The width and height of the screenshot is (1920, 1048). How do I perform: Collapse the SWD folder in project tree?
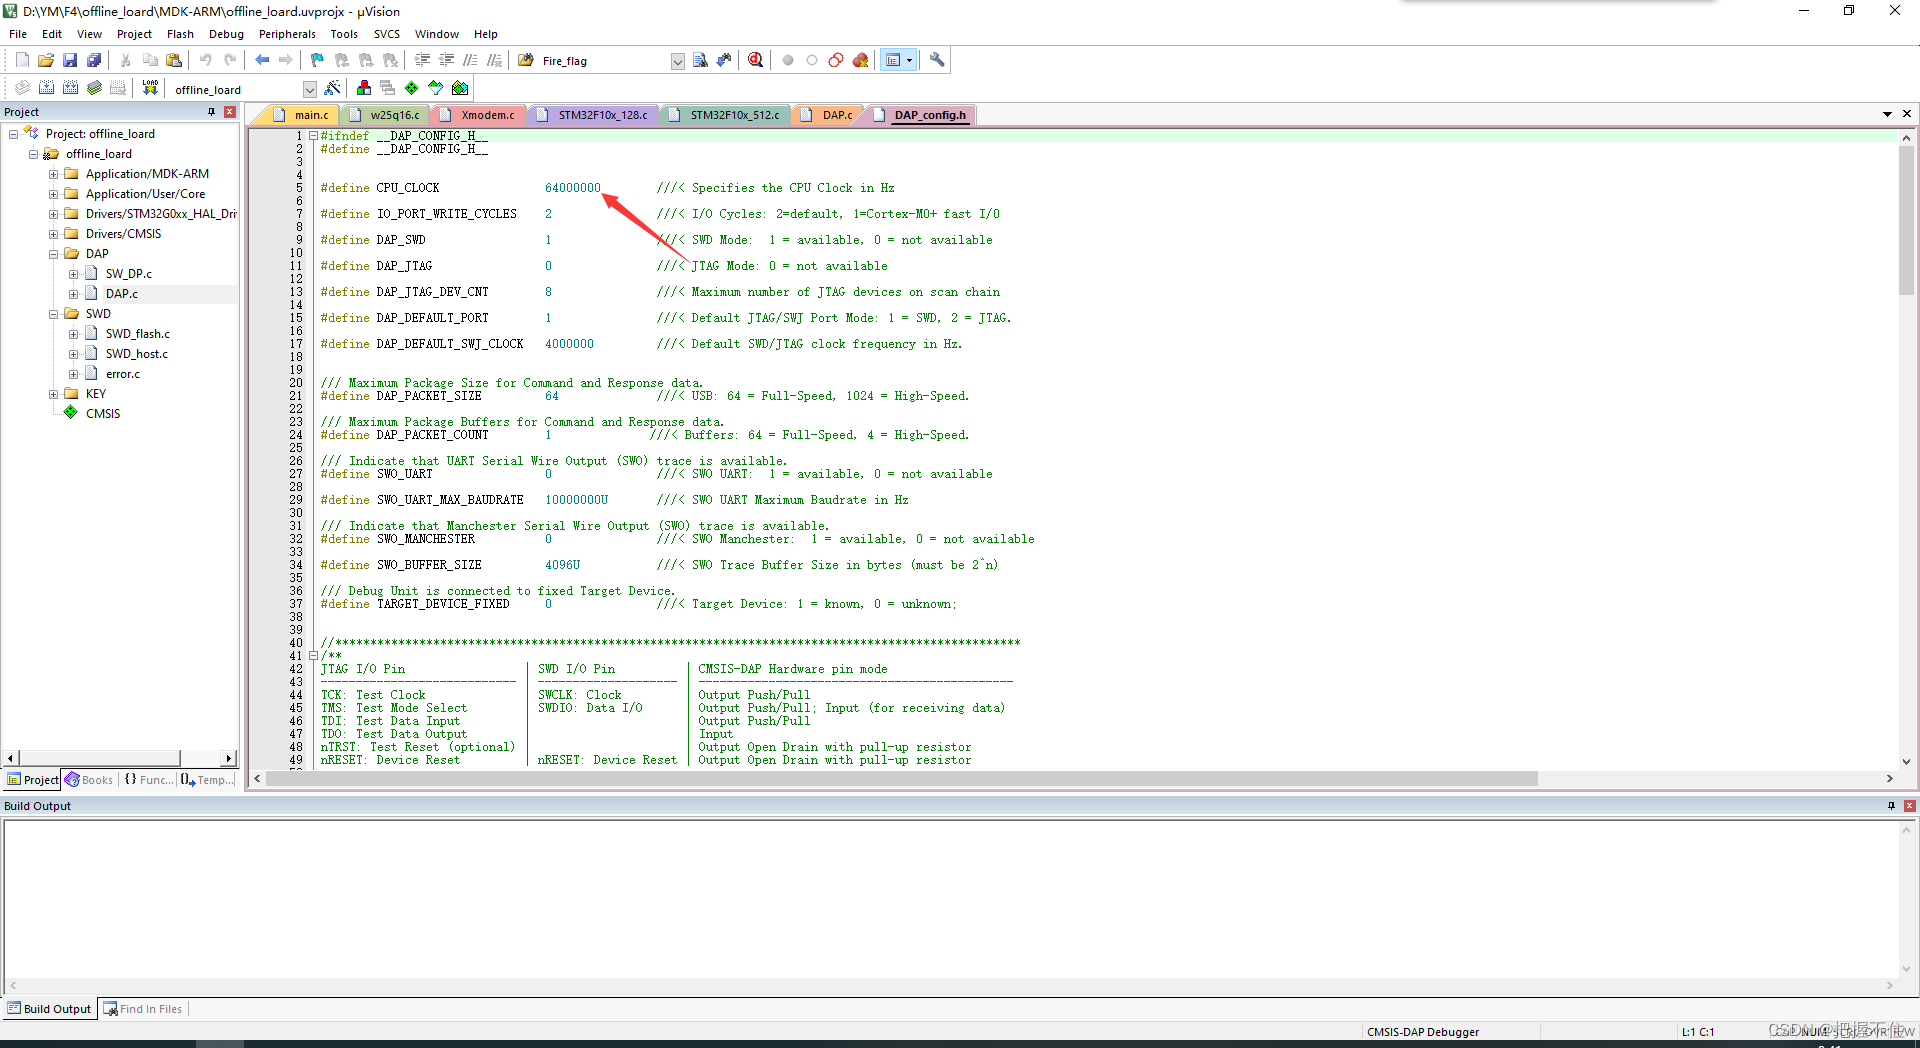tap(54, 314)
